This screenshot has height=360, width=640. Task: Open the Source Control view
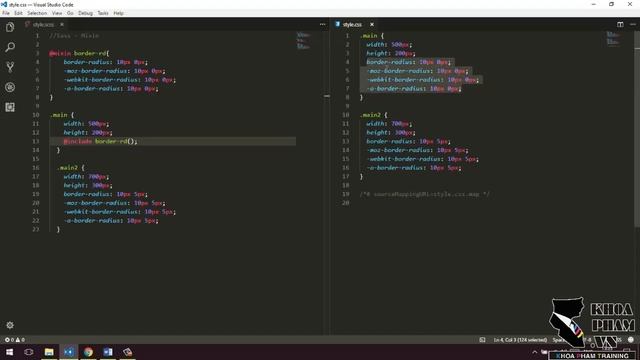pos(10,67)
